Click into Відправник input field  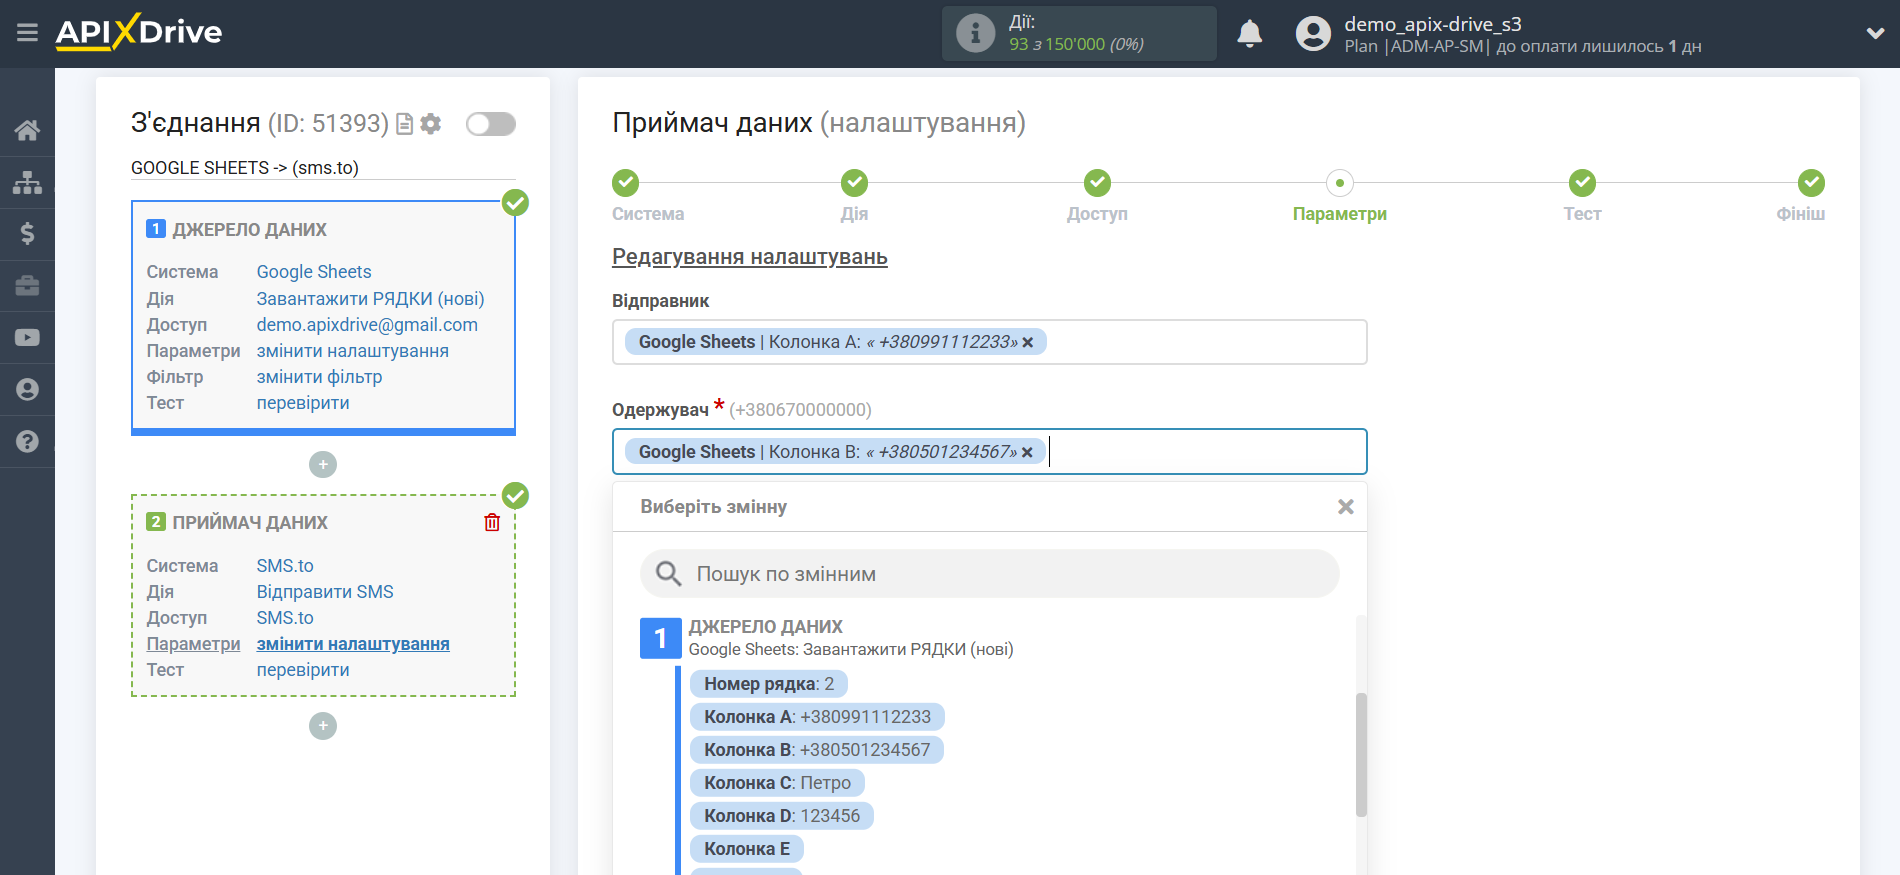click(989, 342)
